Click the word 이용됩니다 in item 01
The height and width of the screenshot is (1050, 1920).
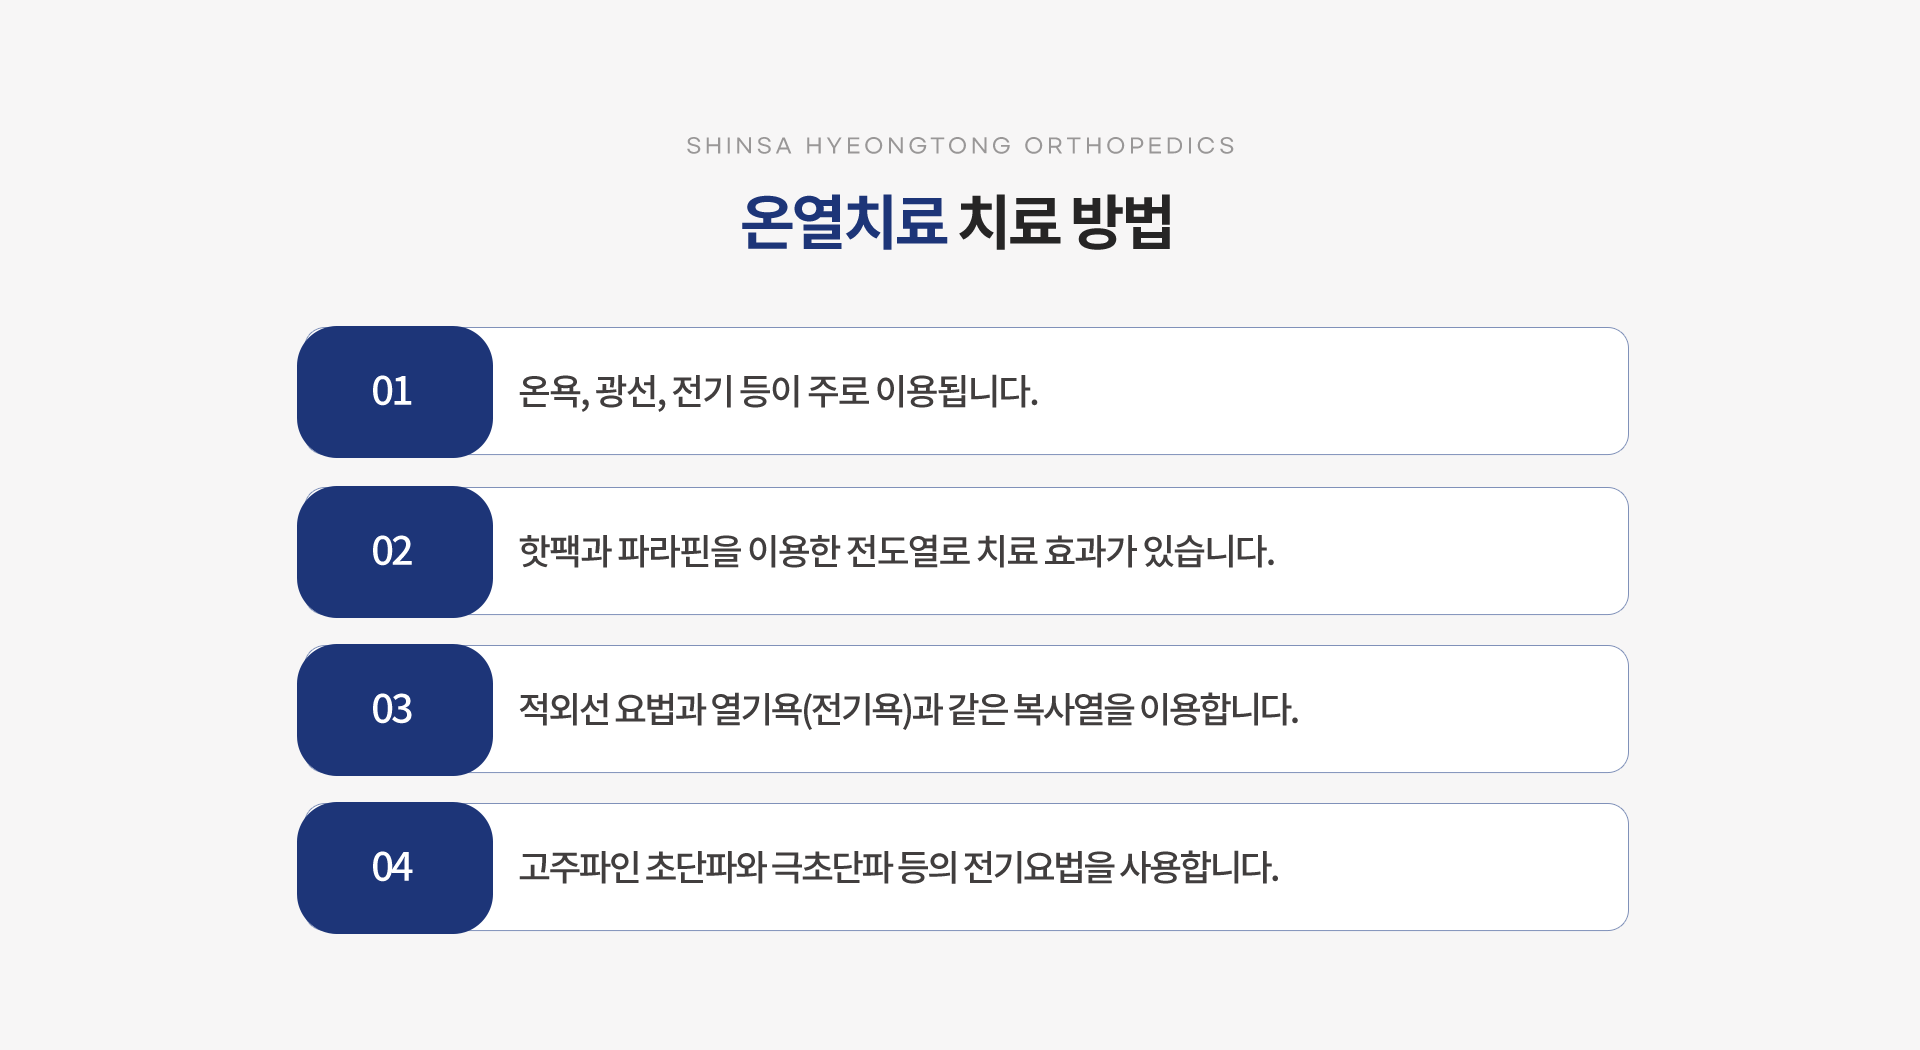point(956,391)
